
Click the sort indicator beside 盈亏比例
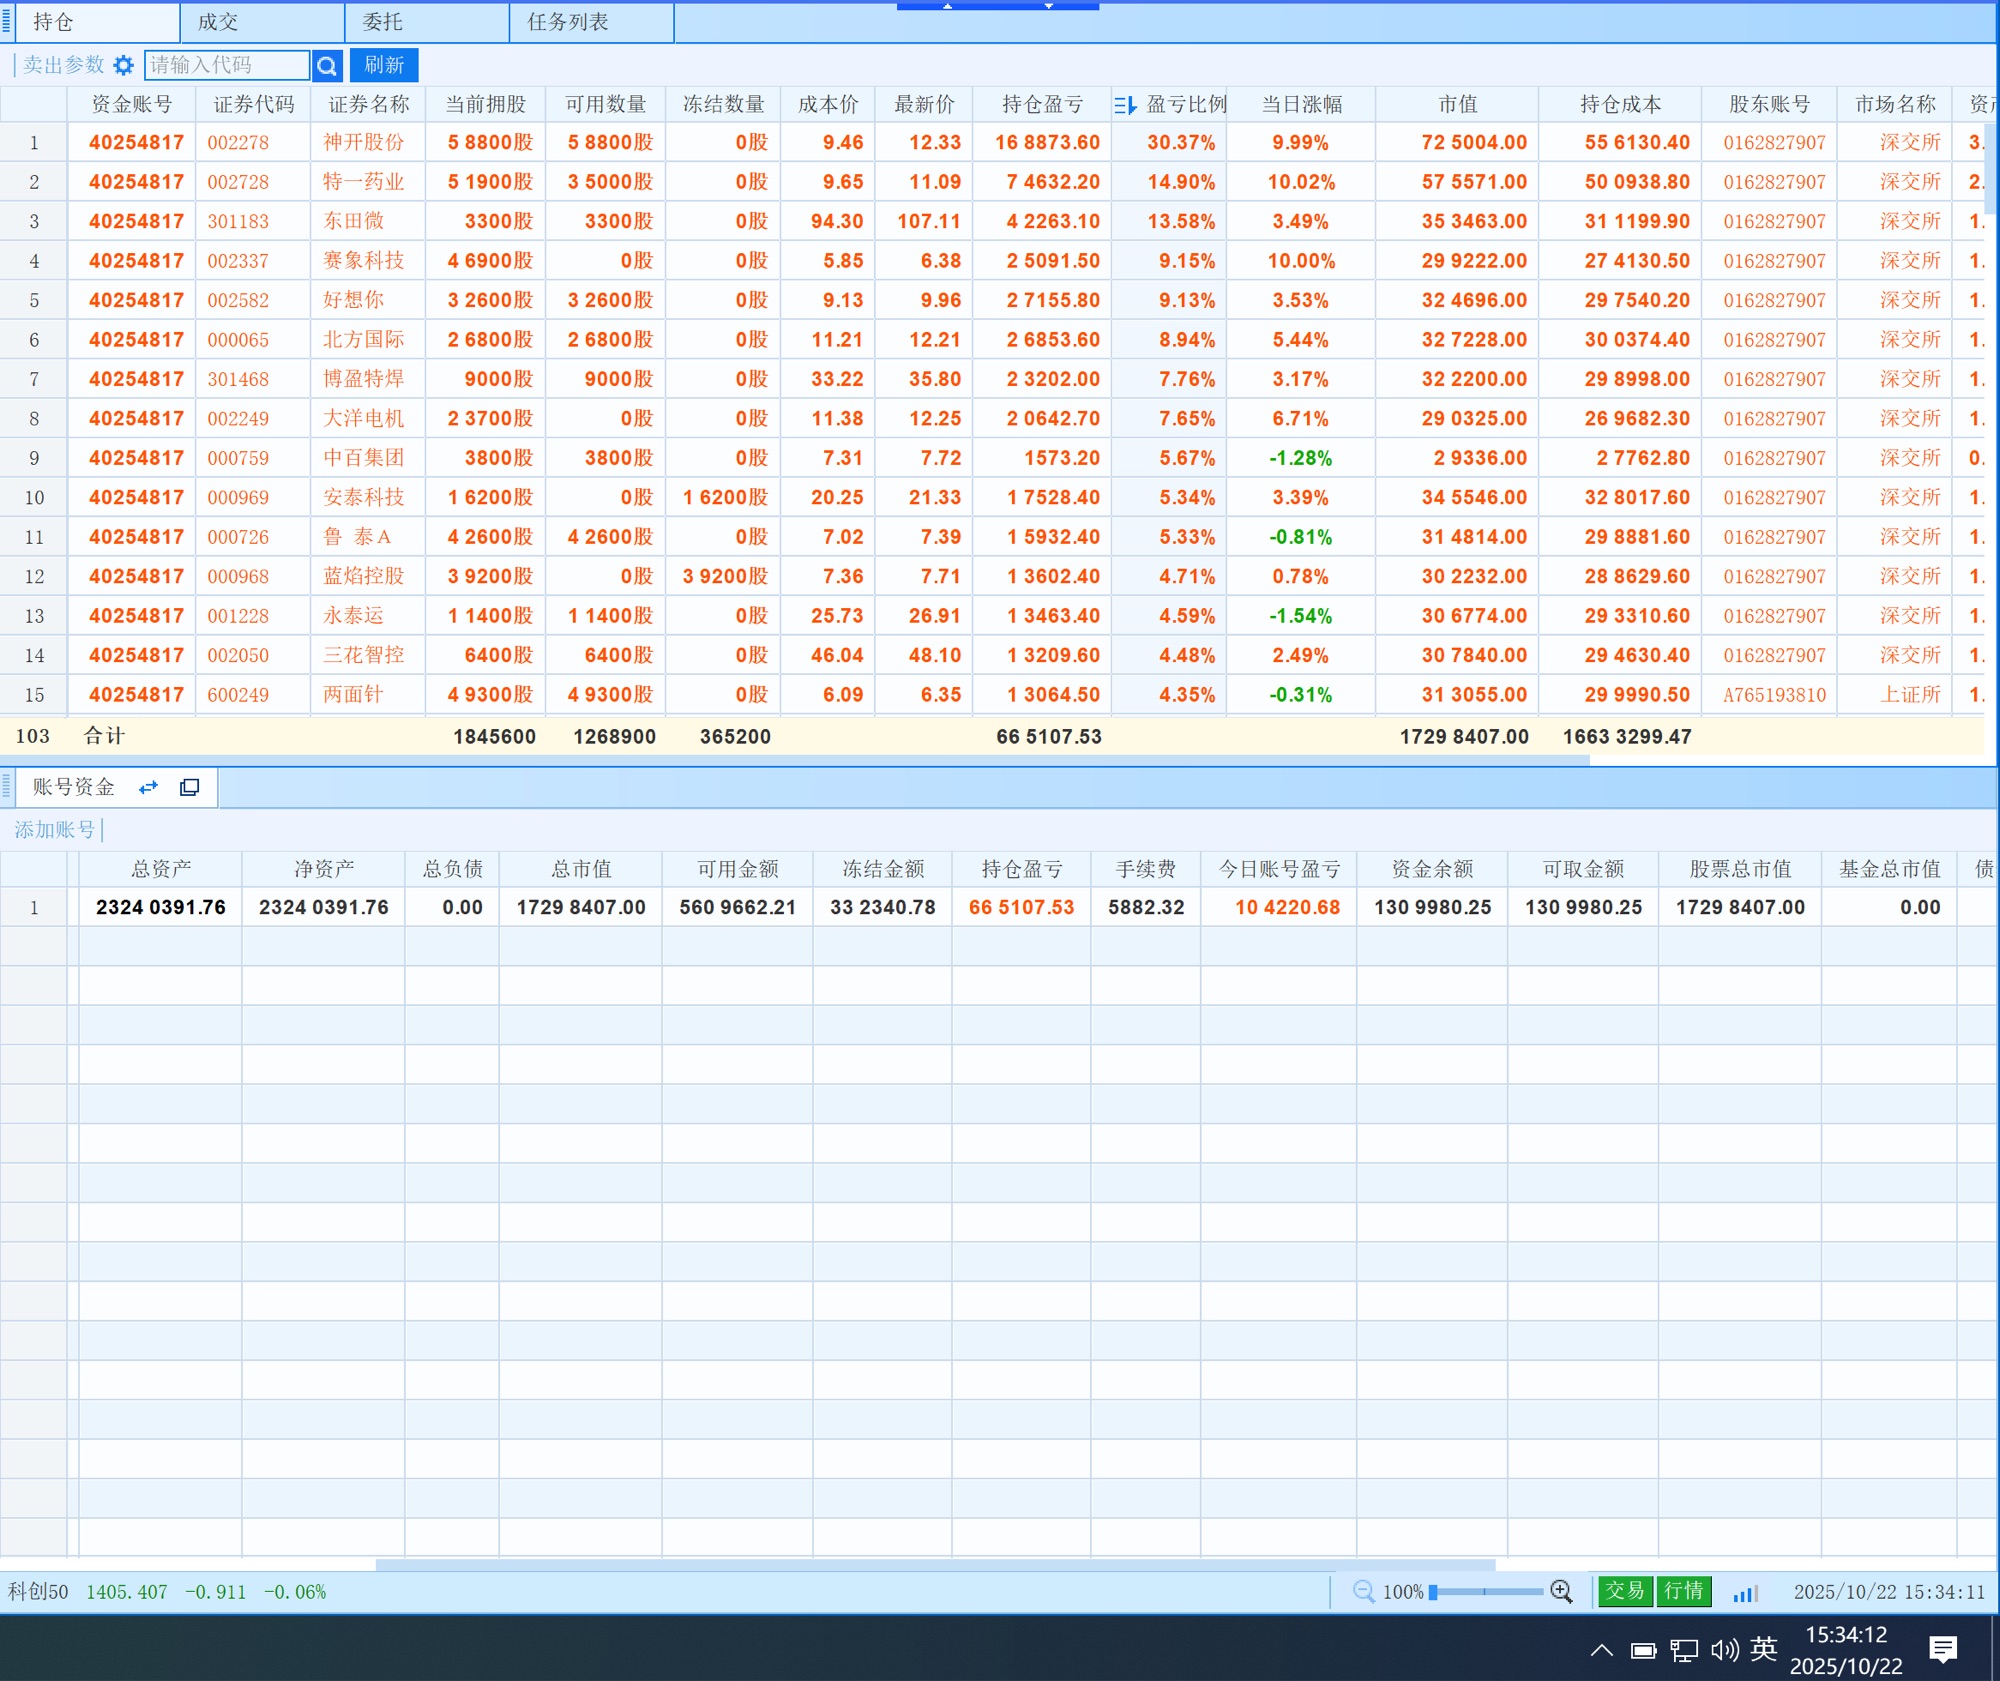[1125, 105]
